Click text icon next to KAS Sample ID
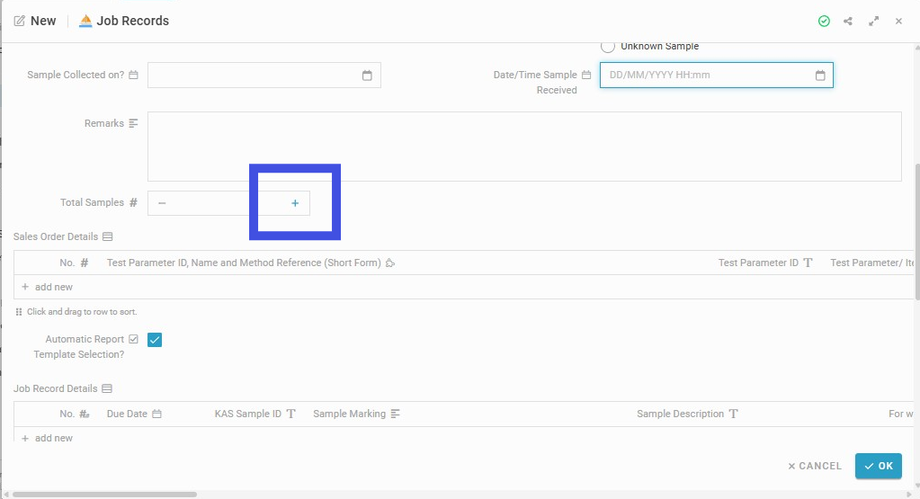This screenshot has width=920, height=499. 291,414
